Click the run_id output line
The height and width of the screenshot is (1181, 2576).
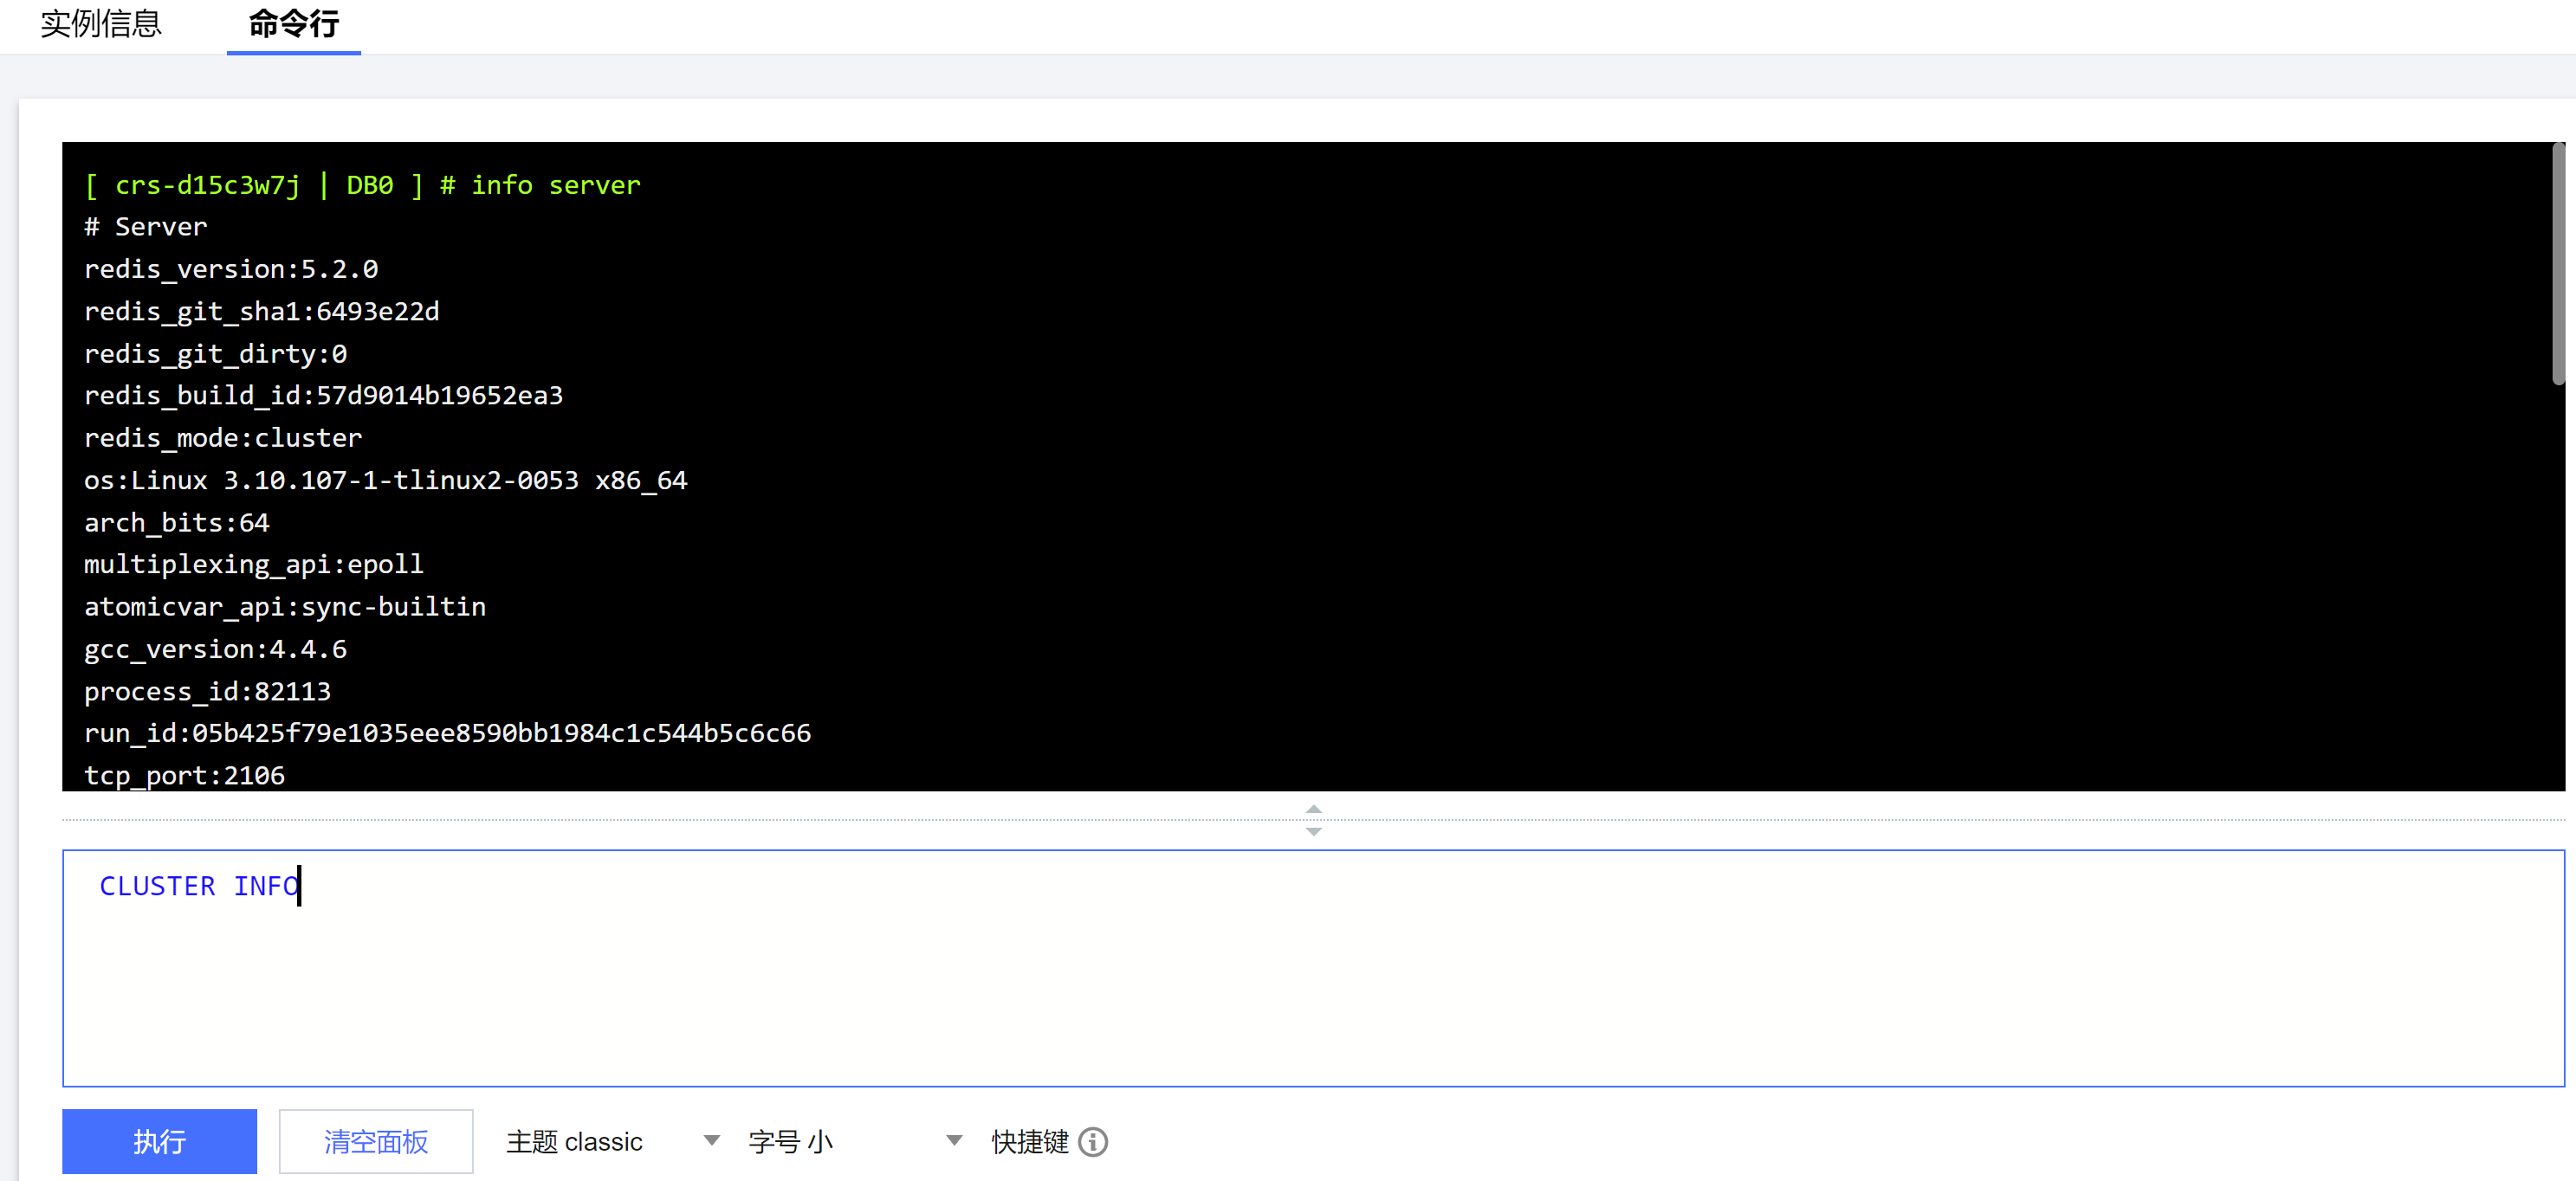447,733
